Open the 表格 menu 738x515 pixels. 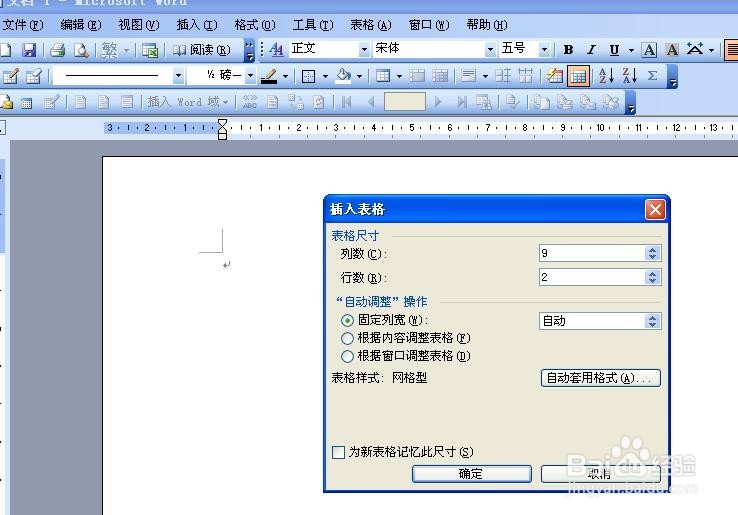(371, 24)
